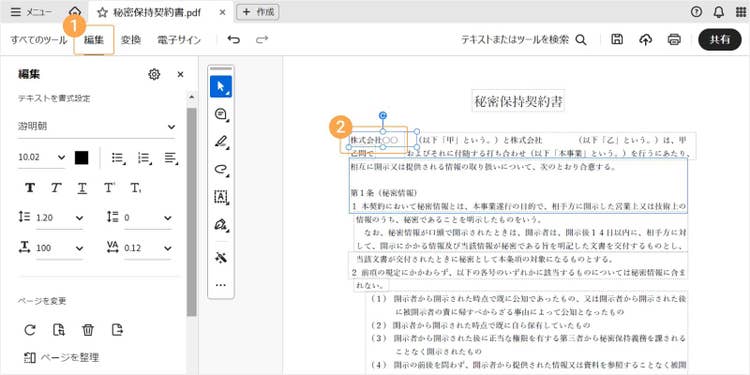The height and width of the screenshot is (375, 750).
Task: Select the text box A tool
Action: 221,197
